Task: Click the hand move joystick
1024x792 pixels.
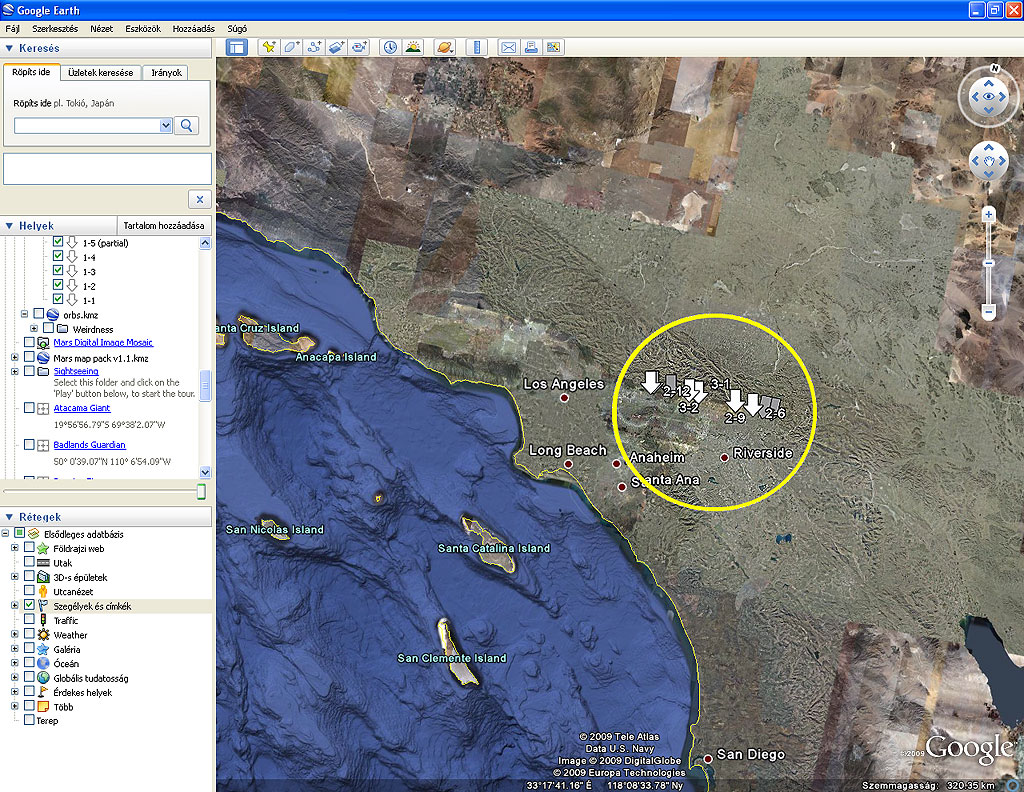Action: pyautogui.click(x=988, y=161)
